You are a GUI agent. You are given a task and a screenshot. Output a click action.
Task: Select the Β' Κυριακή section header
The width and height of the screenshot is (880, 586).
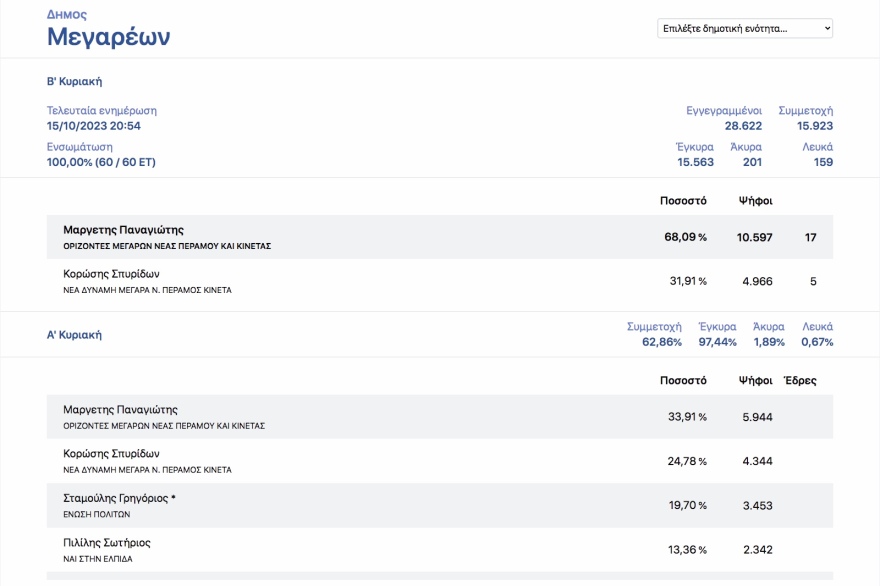(74, 81)
